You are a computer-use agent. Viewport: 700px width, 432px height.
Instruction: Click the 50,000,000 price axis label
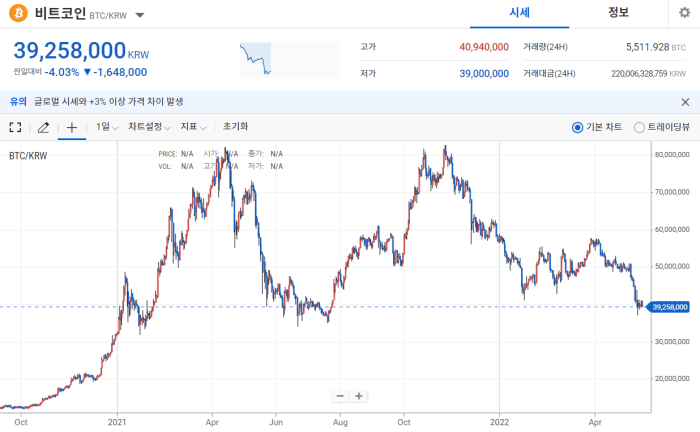click(x=672, y=266)
